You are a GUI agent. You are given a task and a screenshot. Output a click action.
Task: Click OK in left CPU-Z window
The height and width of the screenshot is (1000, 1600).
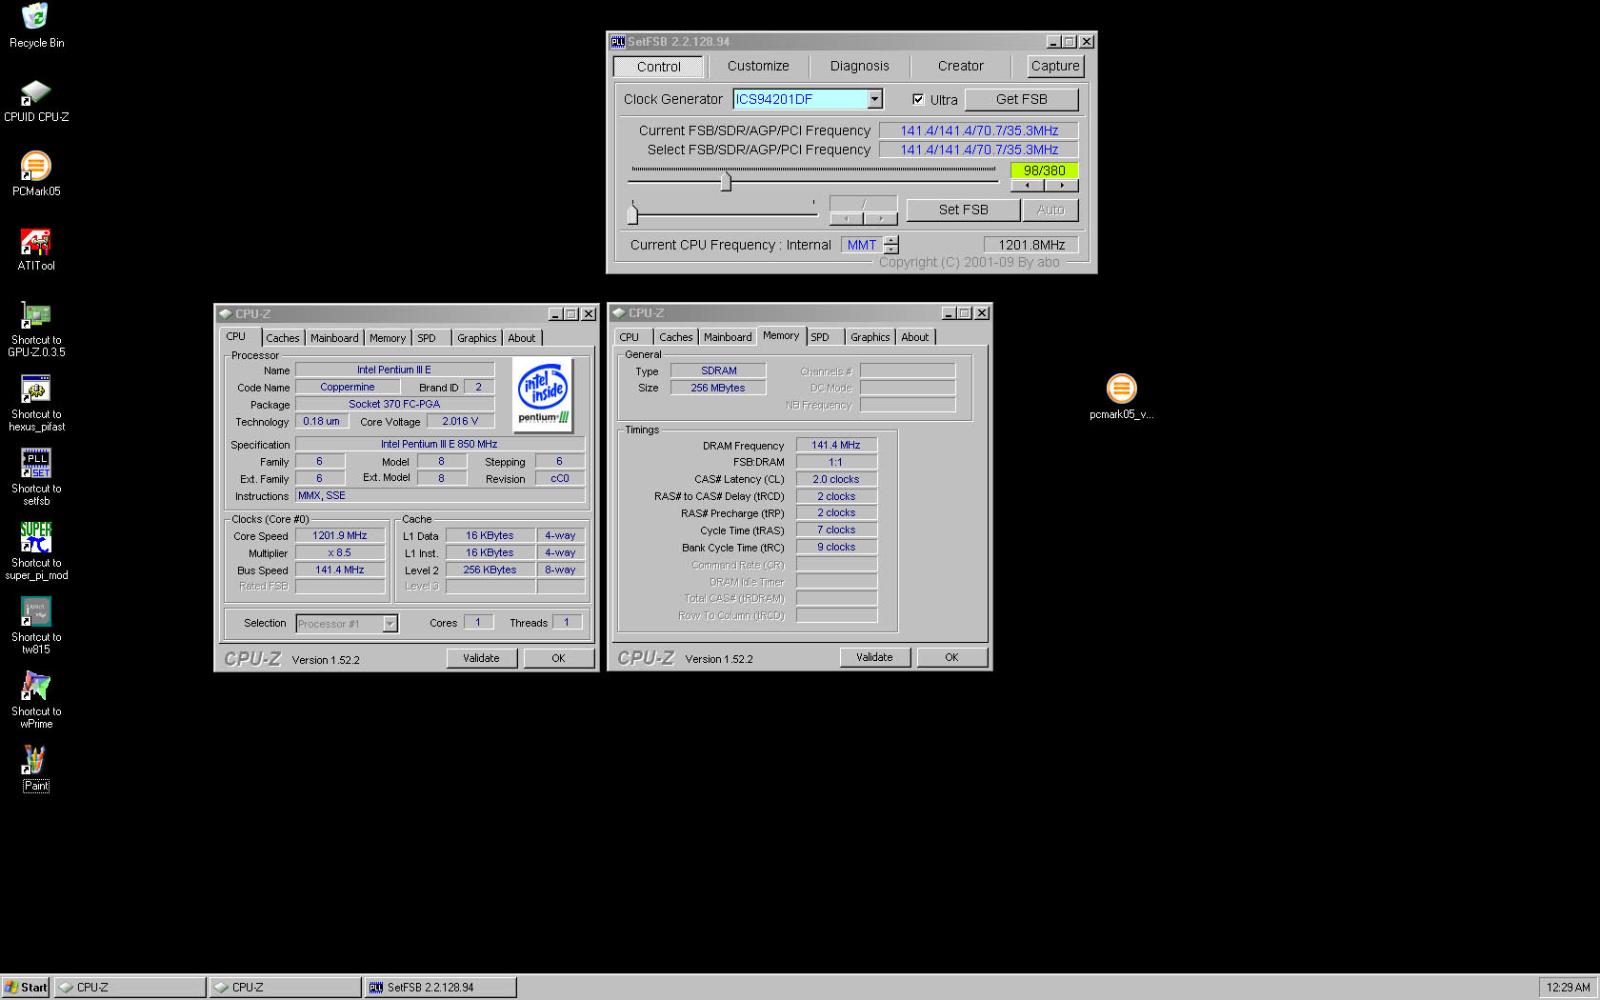pyautogui.click(x=558, y=658)
